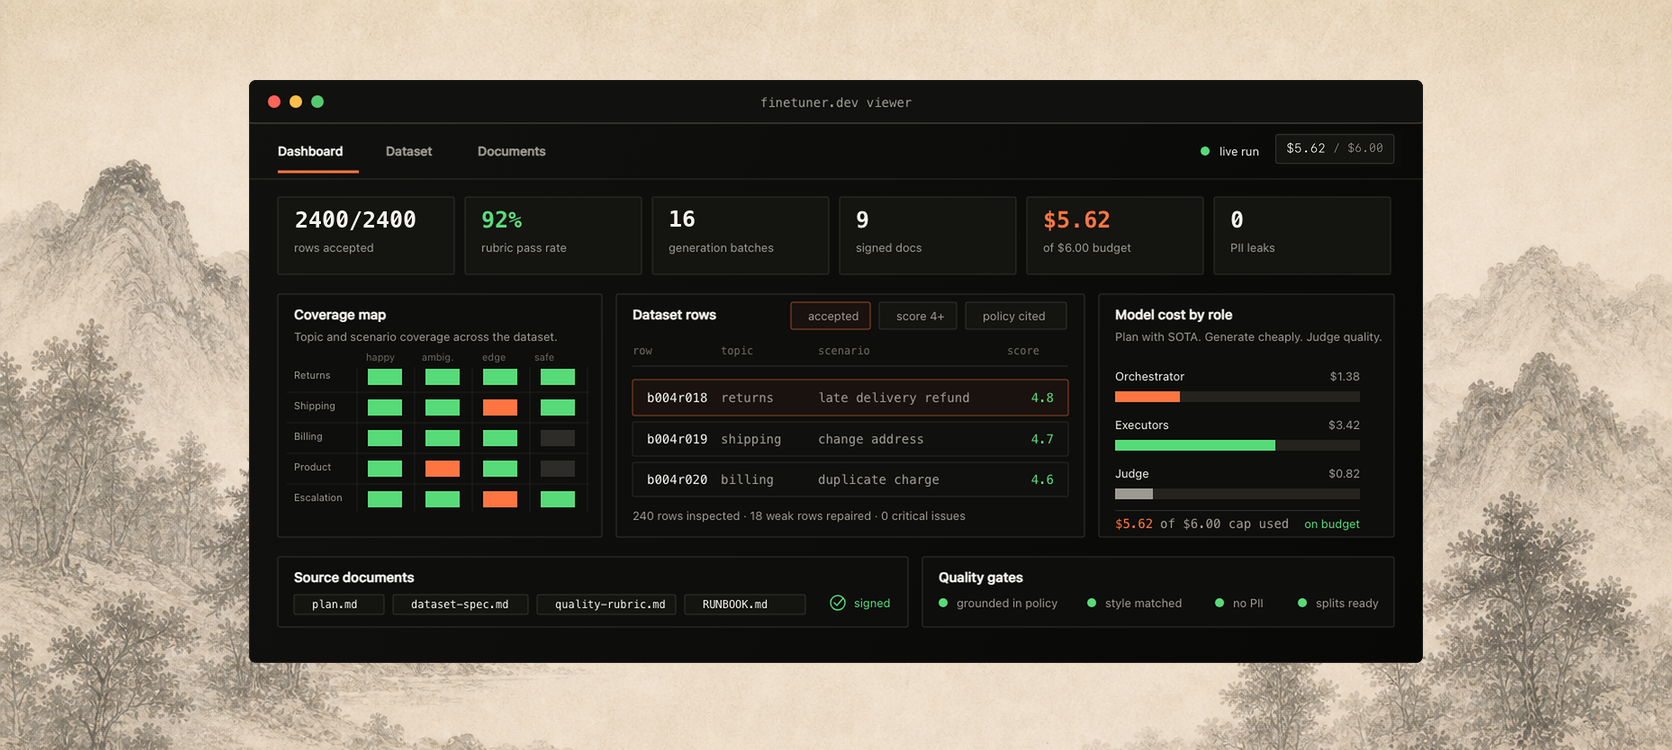The height and width of the screenshot is (750, 1672).
Task: Click the yellow minimize window button
Action: 296,102
